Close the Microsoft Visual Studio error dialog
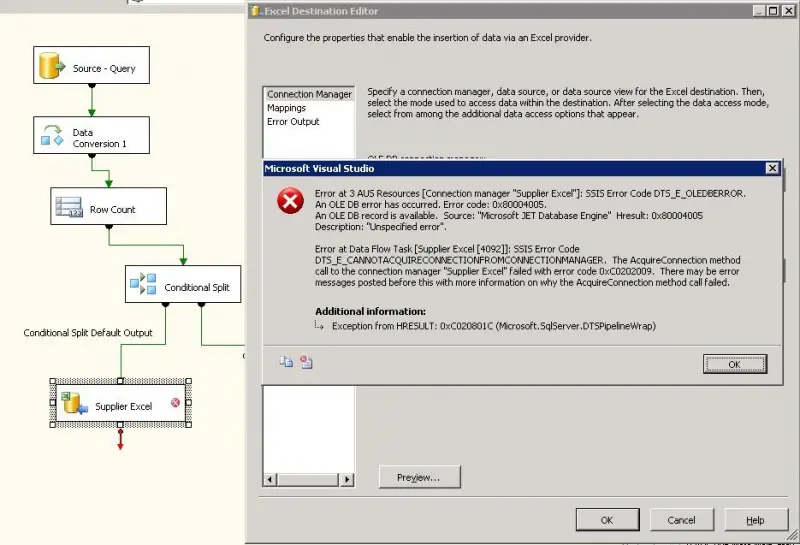800x545 pixels. (x=772, y=168)
